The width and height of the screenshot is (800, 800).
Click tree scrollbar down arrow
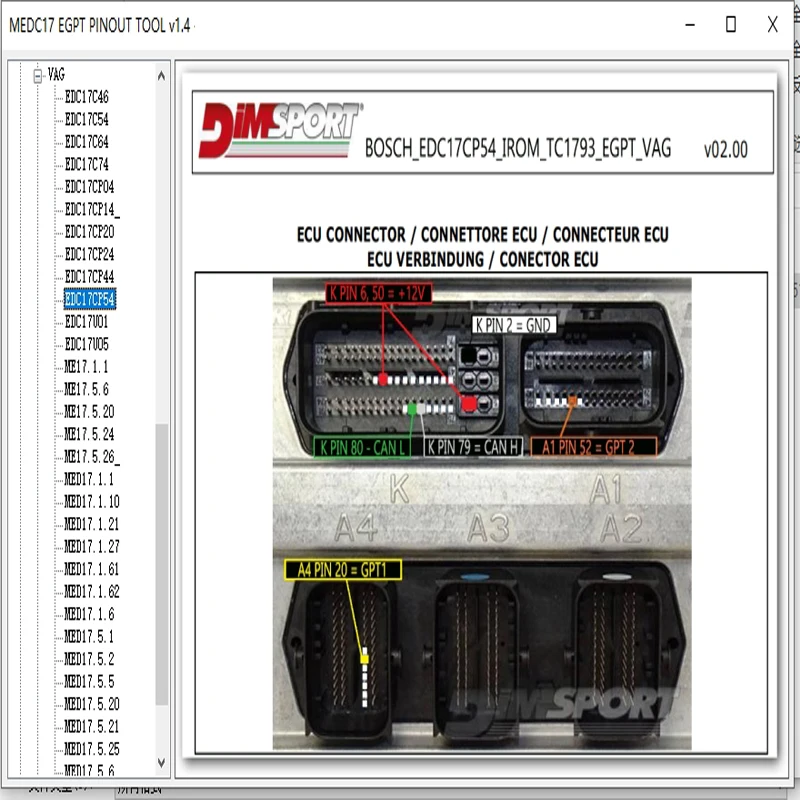(161, 763)
